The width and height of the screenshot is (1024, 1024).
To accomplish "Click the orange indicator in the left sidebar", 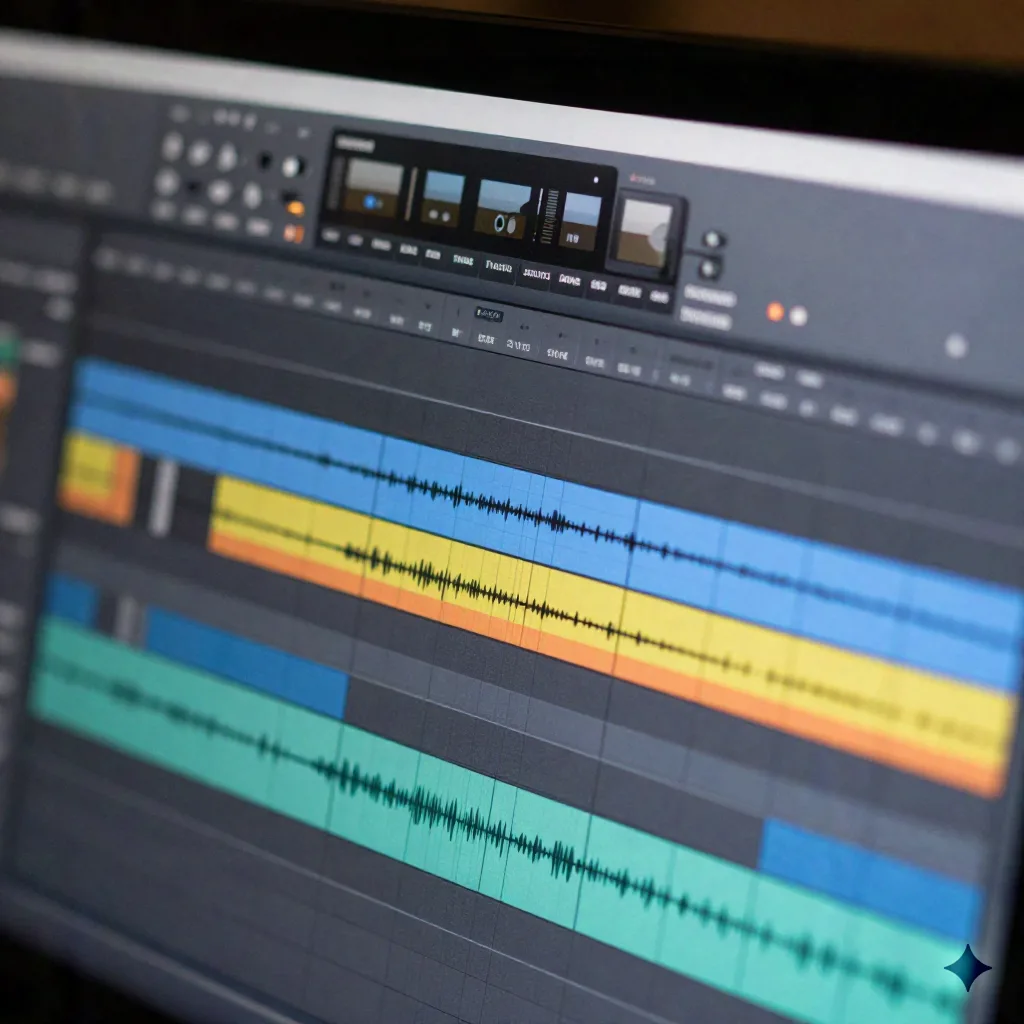I will (6, 391).
